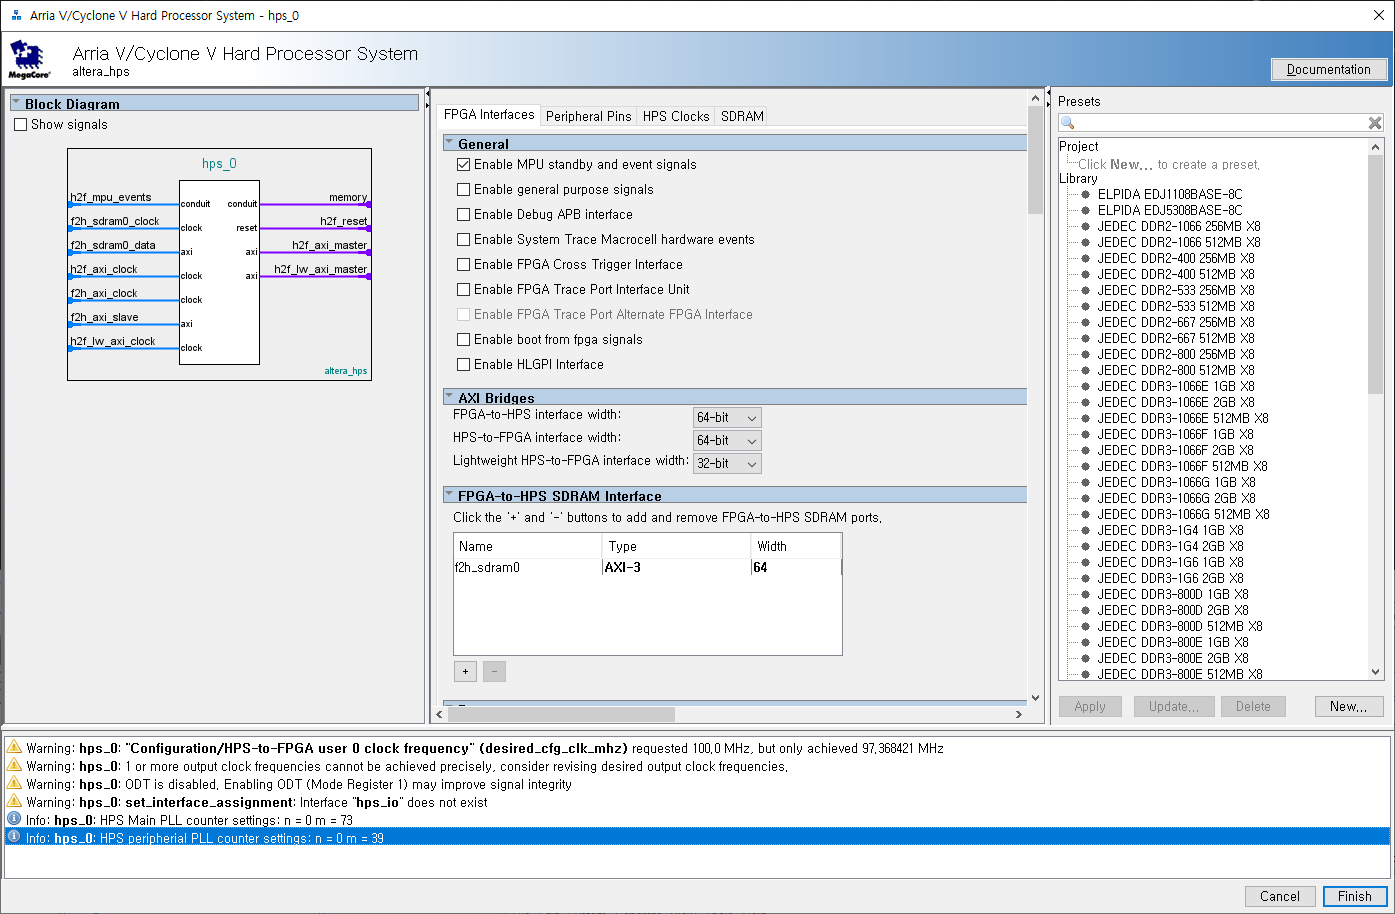The width and height of the screenshot is (1395, 914).
Task: Open the SDRAM tab
Action: click(x=742, y=116)
